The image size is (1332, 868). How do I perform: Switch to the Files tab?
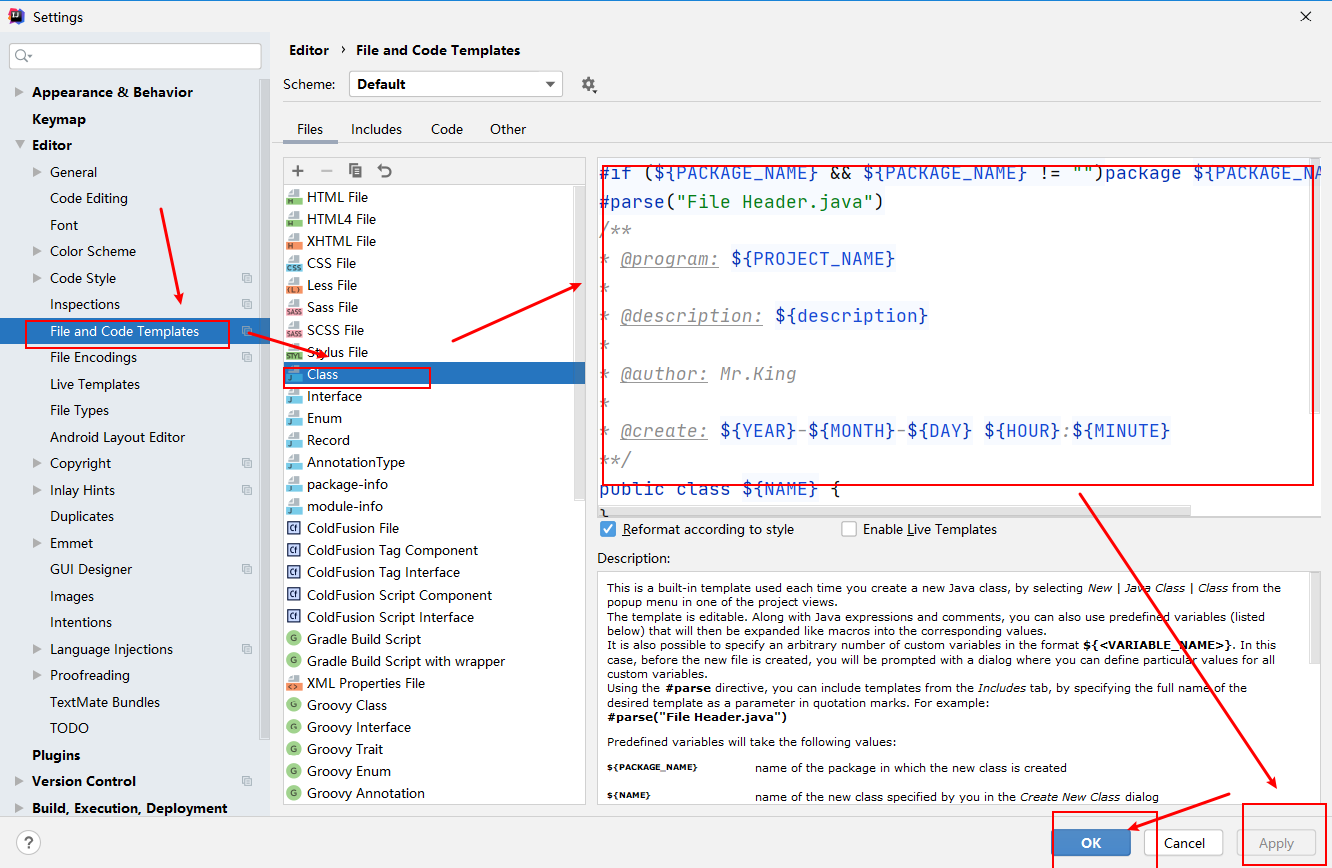click(310, 129)
